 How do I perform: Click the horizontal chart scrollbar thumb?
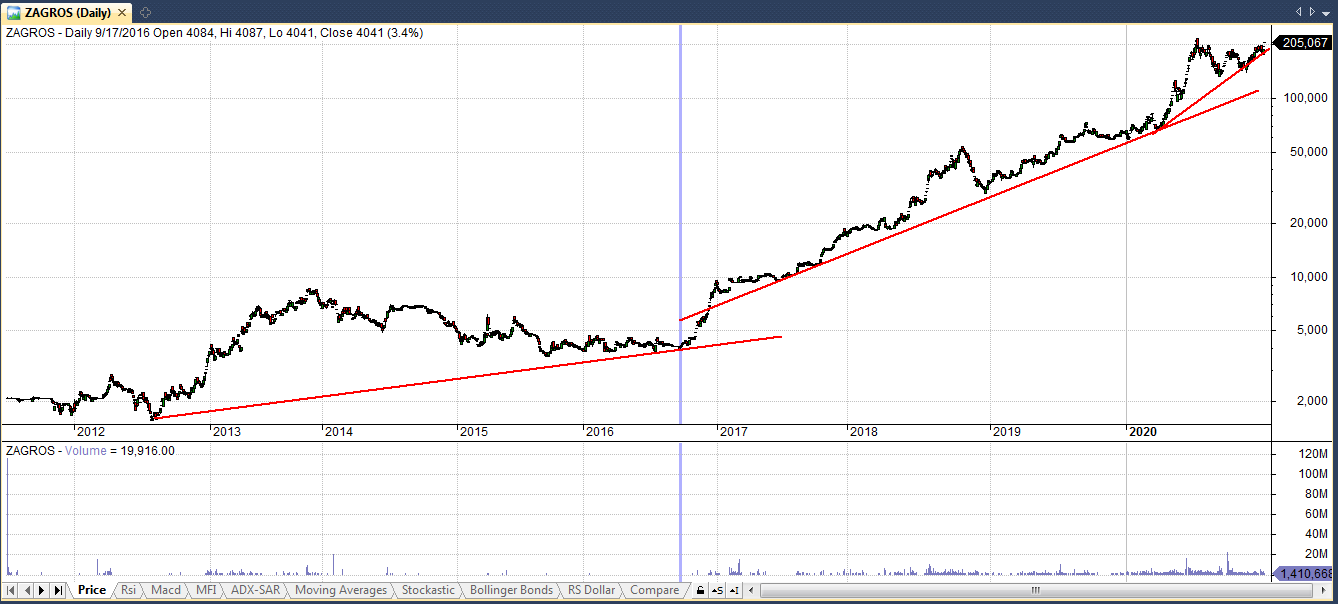tap(1036, 590)
